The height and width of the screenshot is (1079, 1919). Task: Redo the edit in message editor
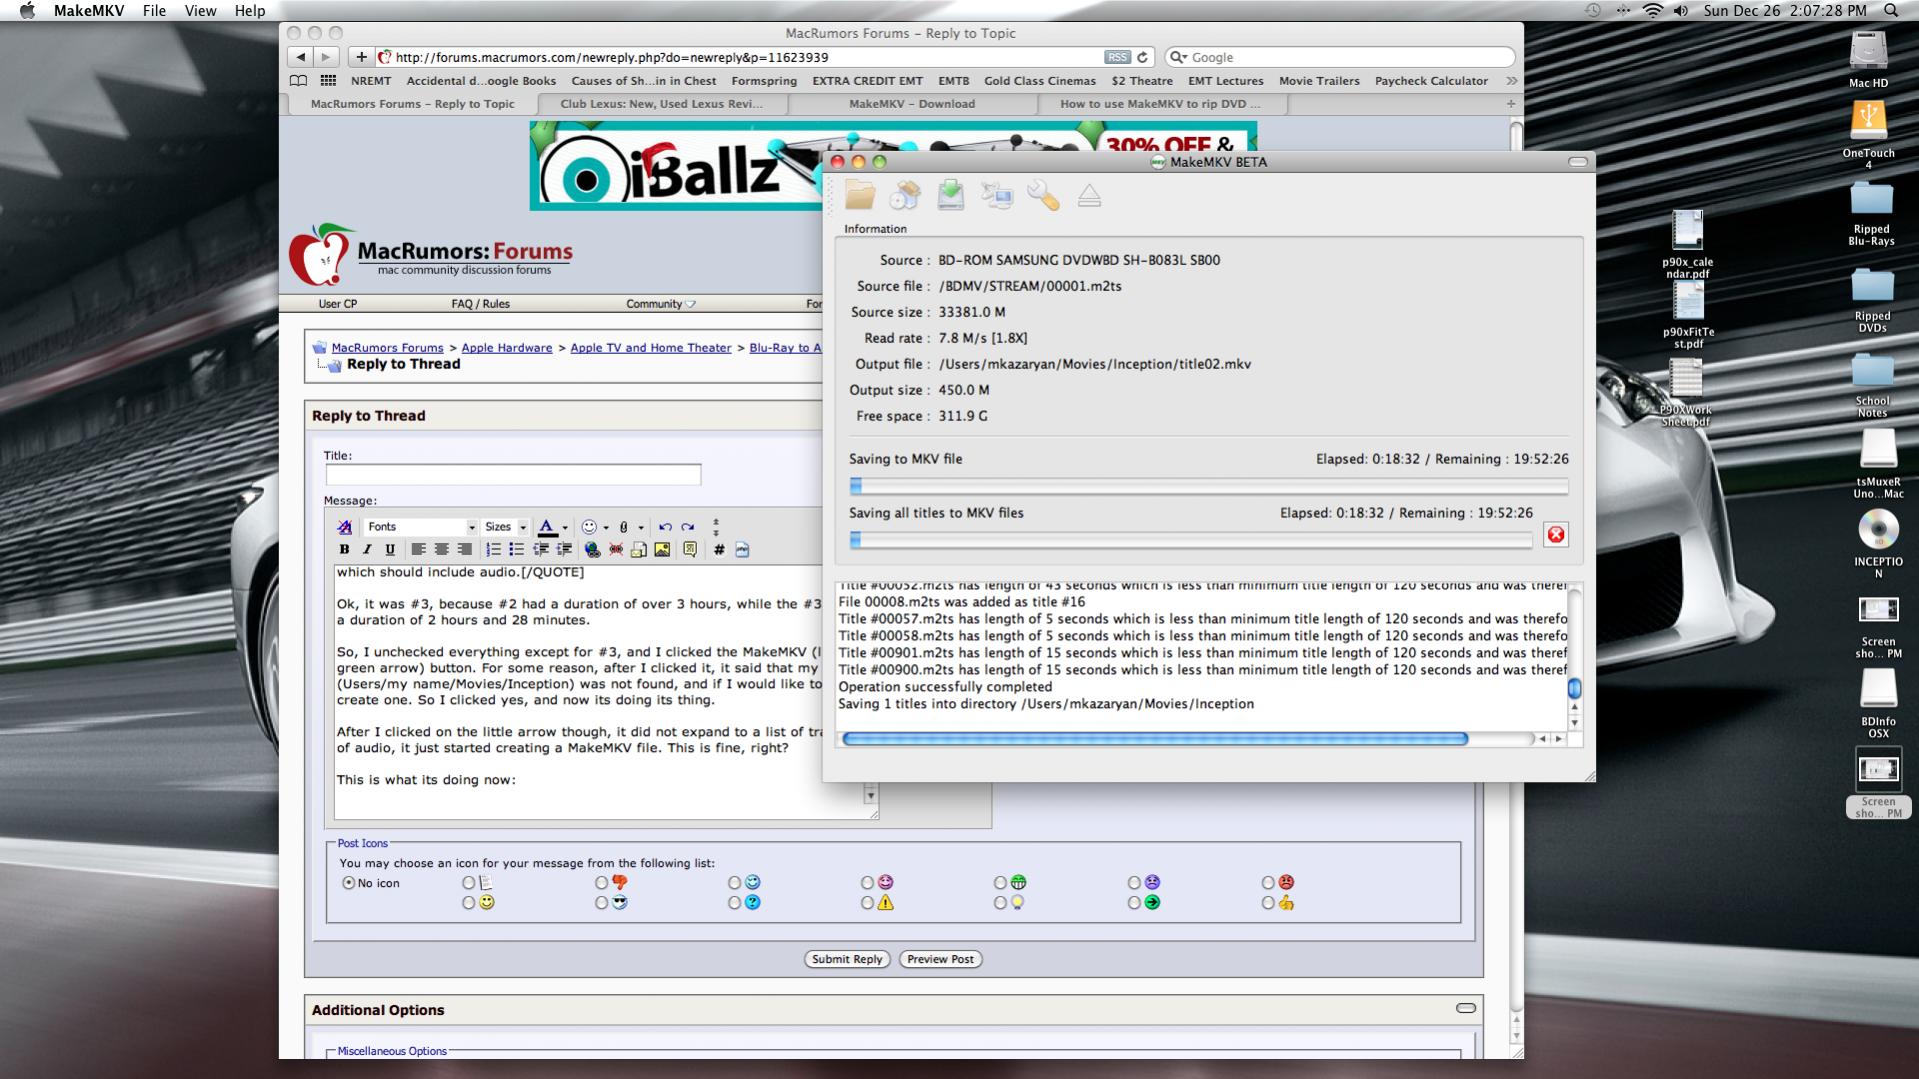(688, 527)
